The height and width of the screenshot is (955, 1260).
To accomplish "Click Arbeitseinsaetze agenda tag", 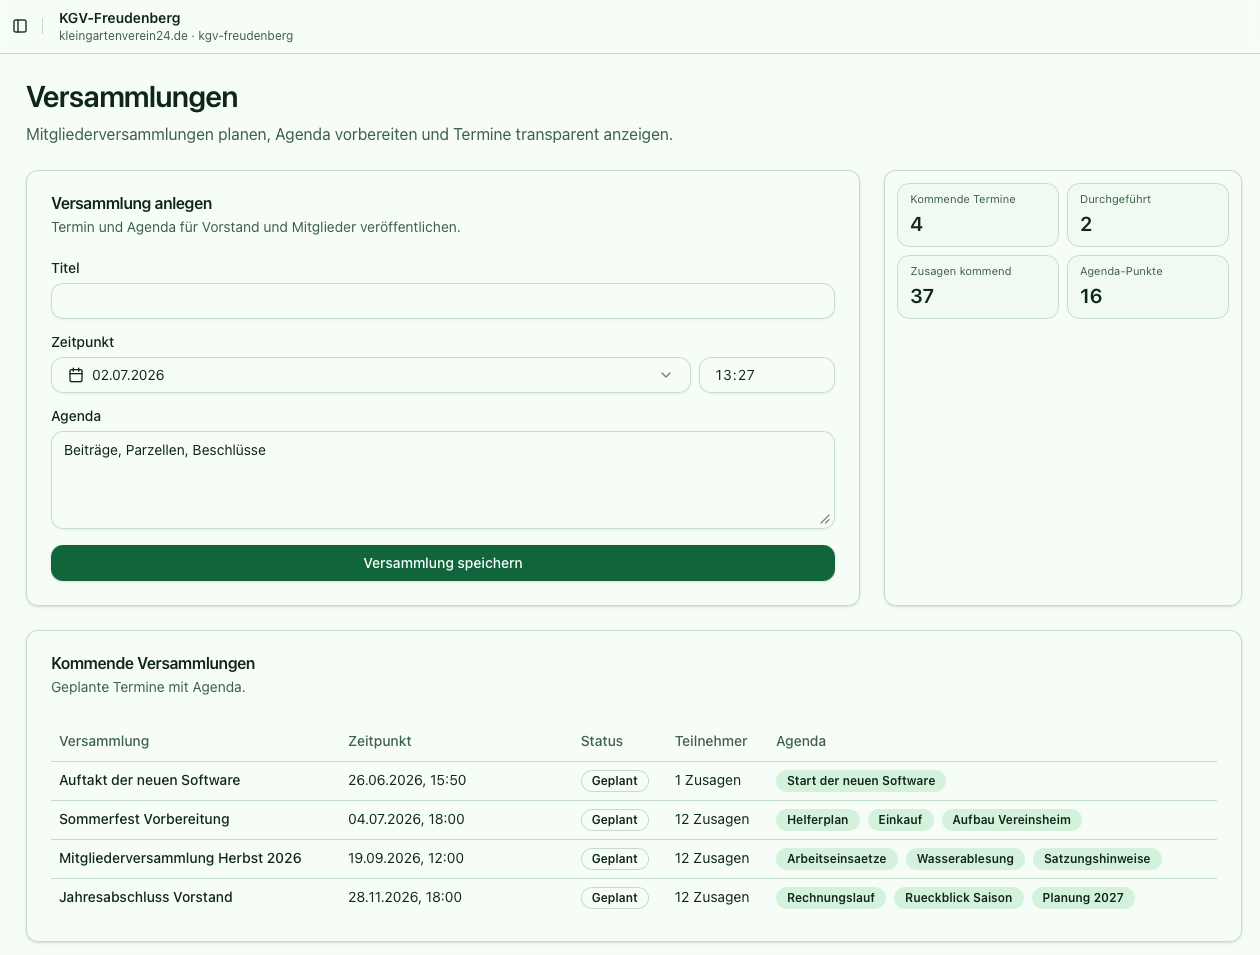I will [837, 859].
